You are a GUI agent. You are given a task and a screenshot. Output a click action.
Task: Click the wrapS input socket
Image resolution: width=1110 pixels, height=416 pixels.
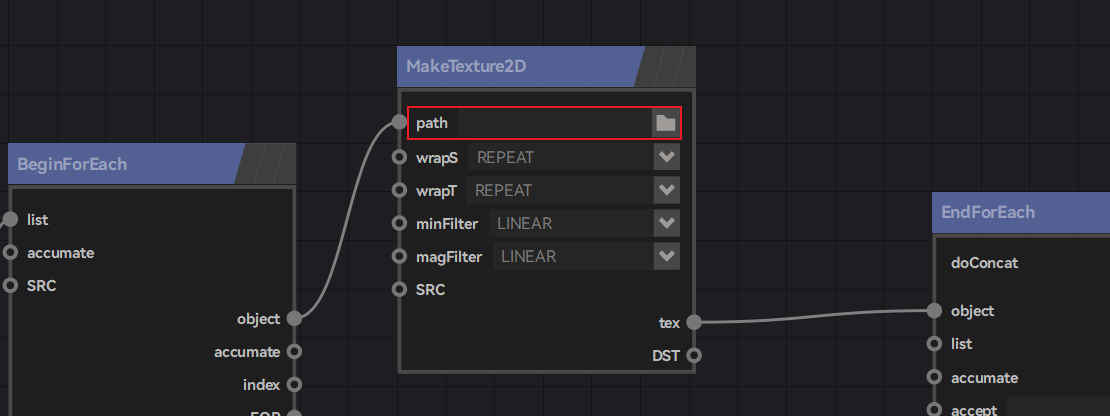[399, 157]
